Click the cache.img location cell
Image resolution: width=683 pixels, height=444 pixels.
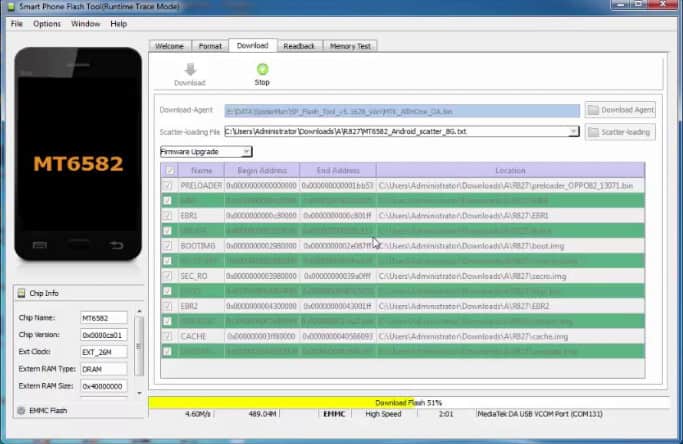tap(511, 336)
